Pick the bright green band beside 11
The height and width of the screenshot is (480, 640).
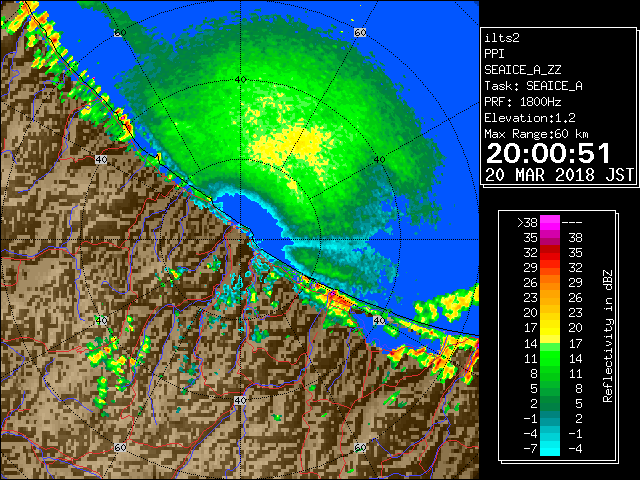pyautogui.click(x=550, y=358)
